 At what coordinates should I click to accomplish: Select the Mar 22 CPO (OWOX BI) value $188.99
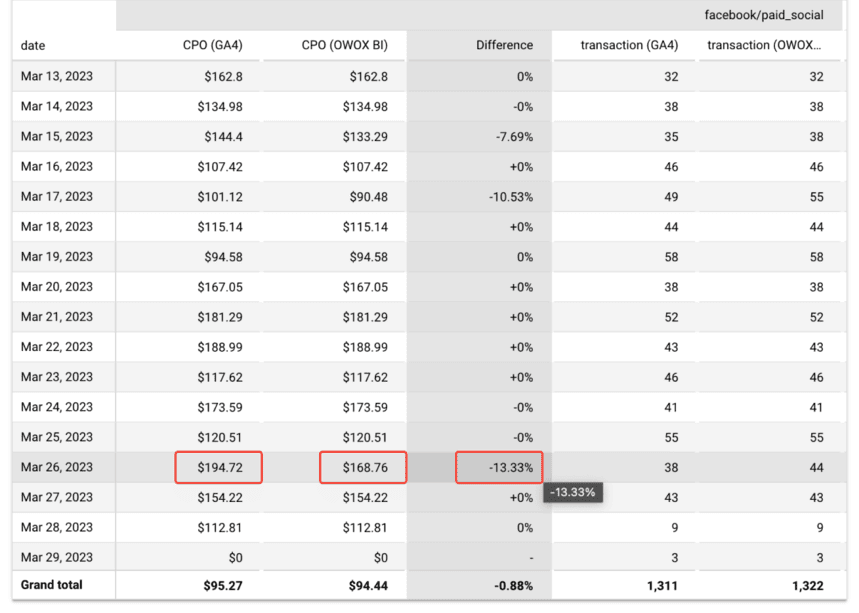point(365,347)
